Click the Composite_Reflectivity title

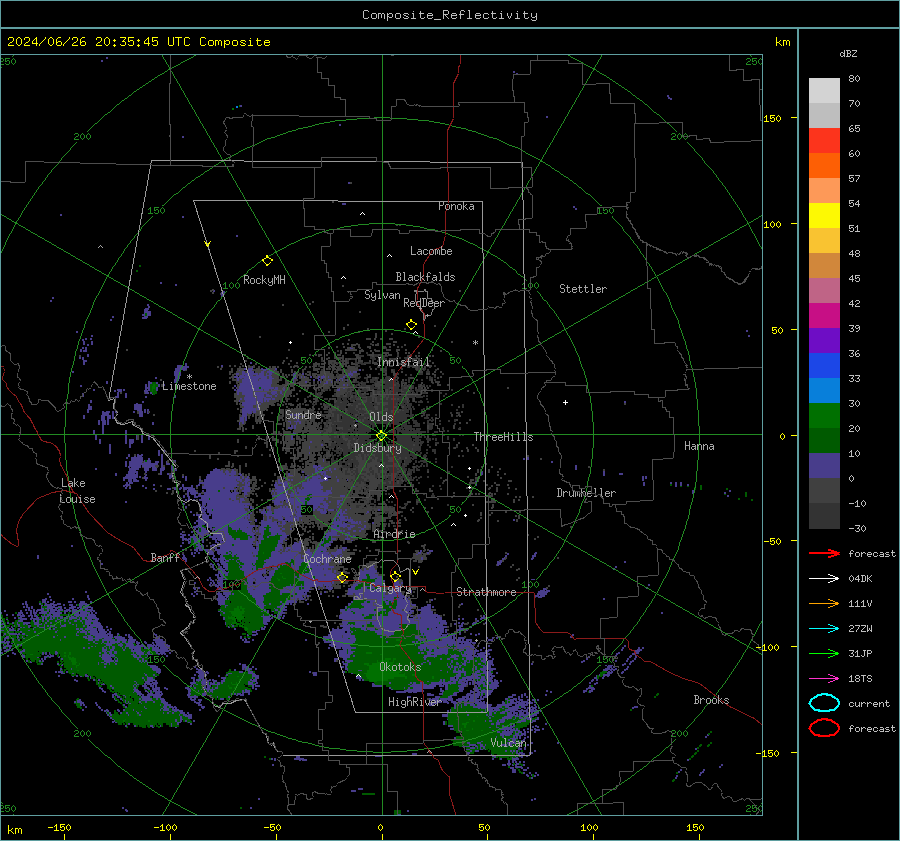[x=450, y=15]
